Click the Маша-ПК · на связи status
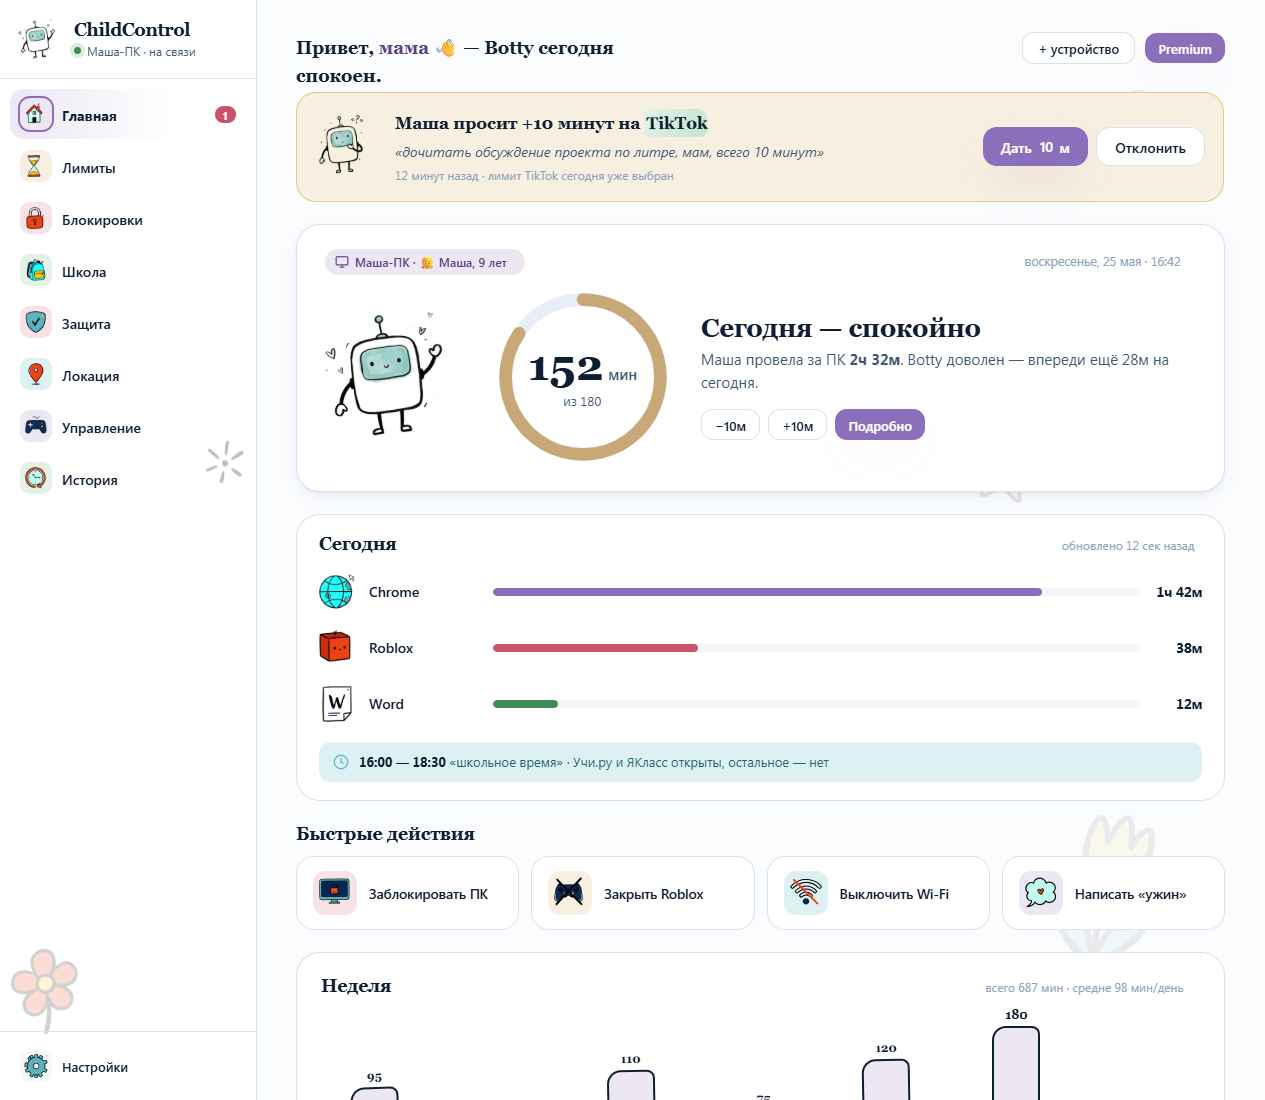Viewport: 1265px width, 1100px height. pos(133,51)
